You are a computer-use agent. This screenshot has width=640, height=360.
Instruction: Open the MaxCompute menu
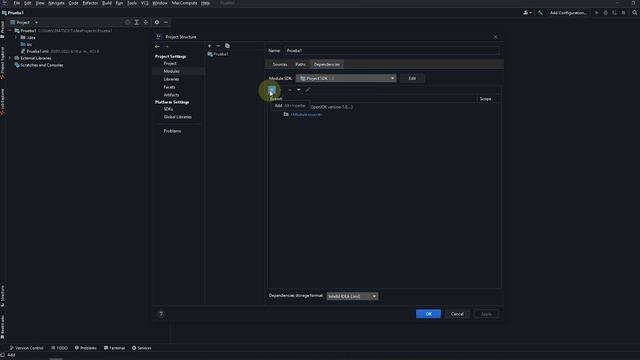point(184,3)
